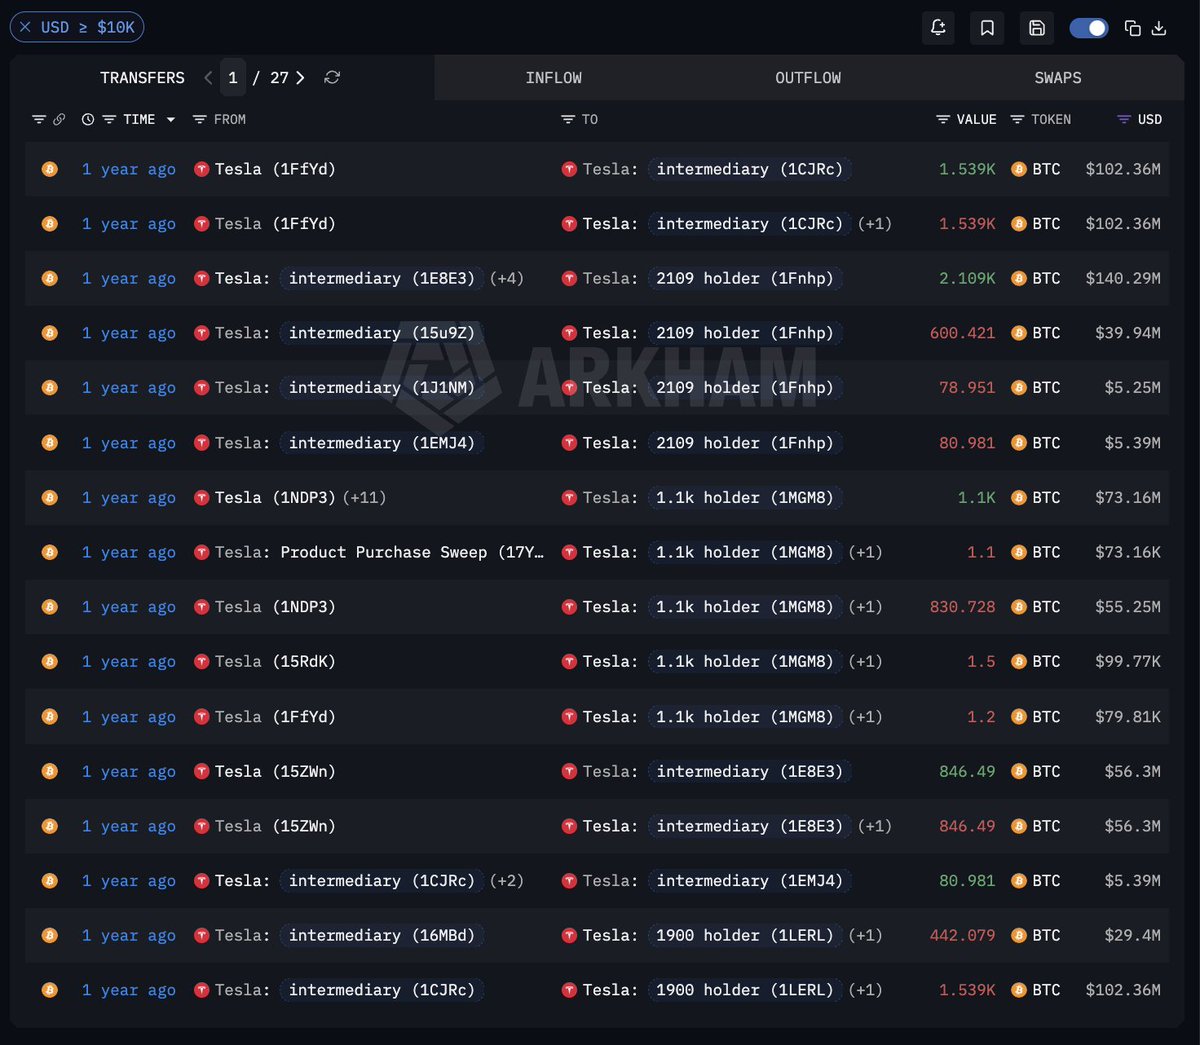
Task: Open the leftmost column filter icon
Action: (39, 119)
